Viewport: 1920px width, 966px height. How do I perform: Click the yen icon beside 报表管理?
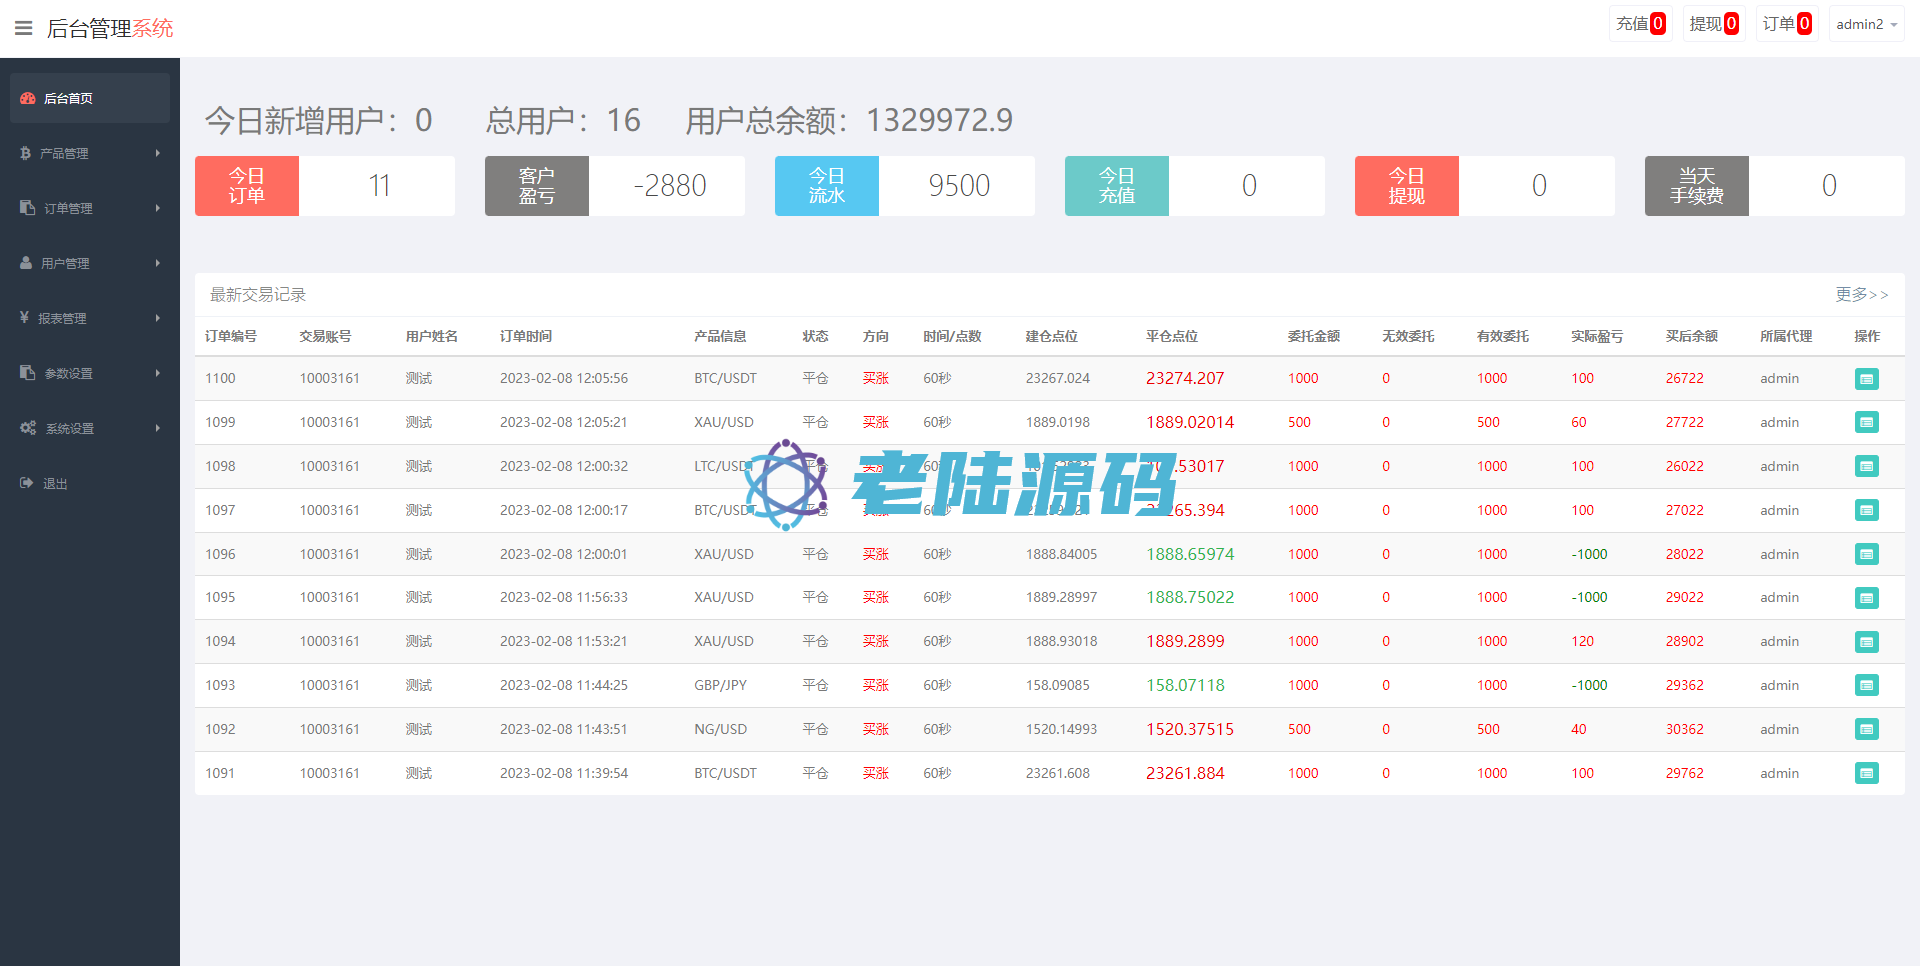(25, 318)
